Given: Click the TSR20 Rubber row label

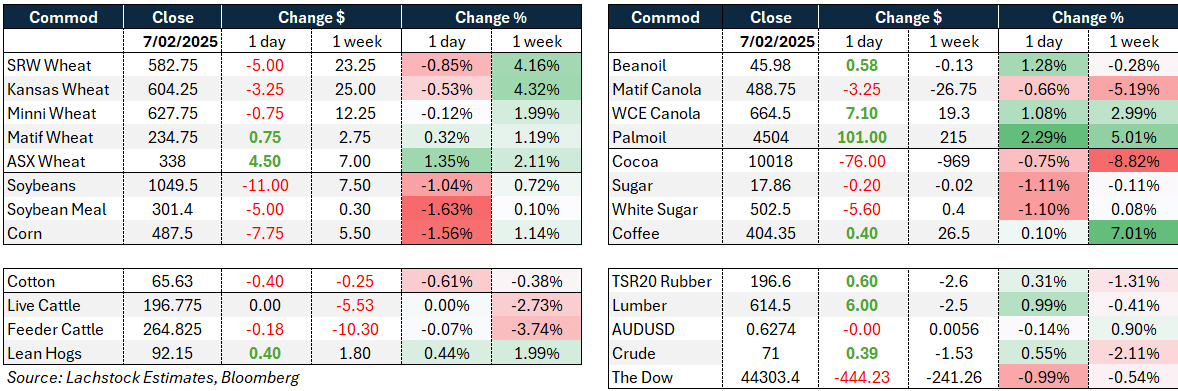Looking at the screenshot, I should point(659,281).
